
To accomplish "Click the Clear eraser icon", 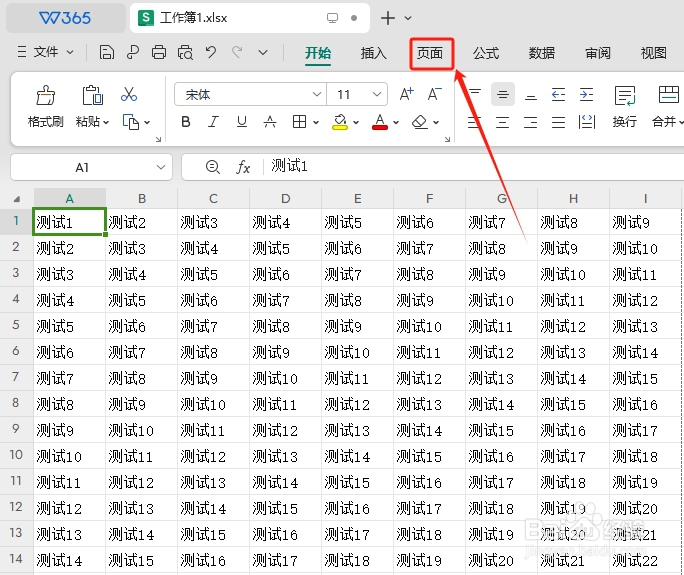I will click(420, 122).
